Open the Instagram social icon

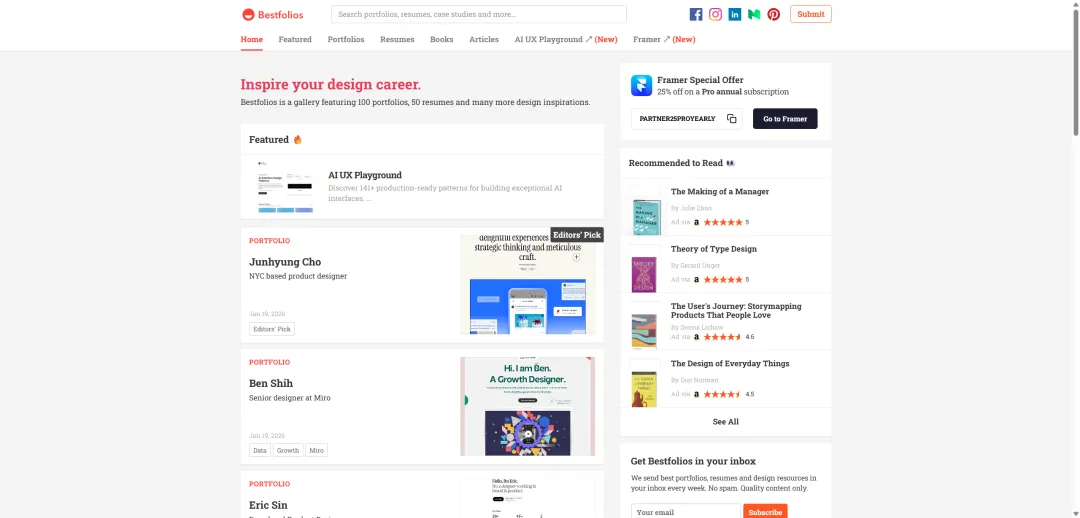[x=716, y=14]
